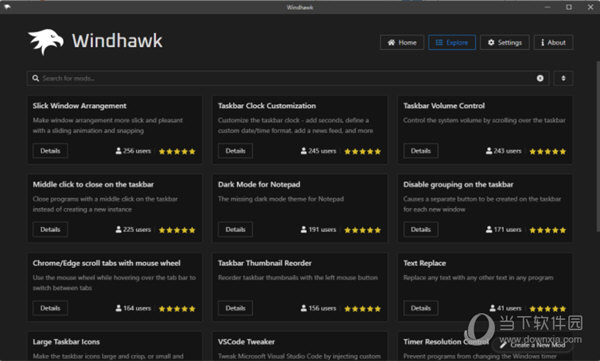Click the Windhawk hawk logo

[x=46, y=41]
